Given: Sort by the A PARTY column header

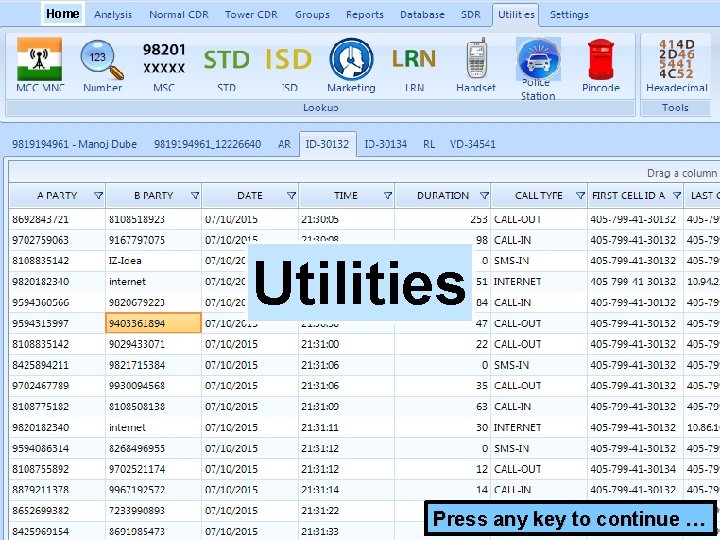Looking at the screenshot, I should click(x=57, y=196).
